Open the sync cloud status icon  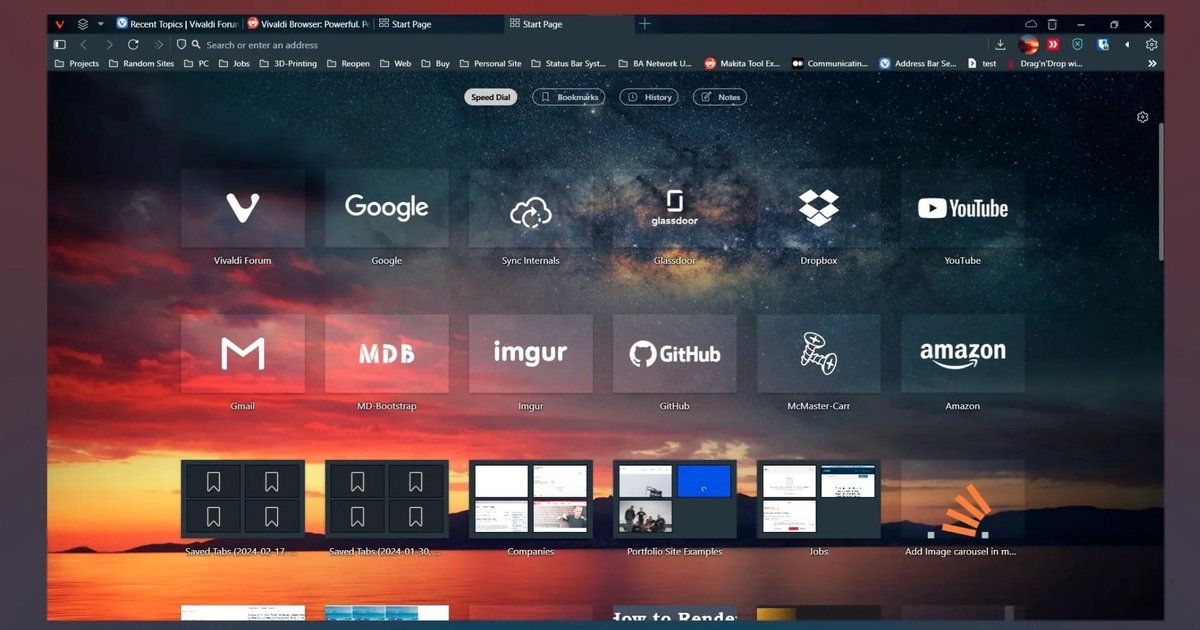[x=1031, y=24]
